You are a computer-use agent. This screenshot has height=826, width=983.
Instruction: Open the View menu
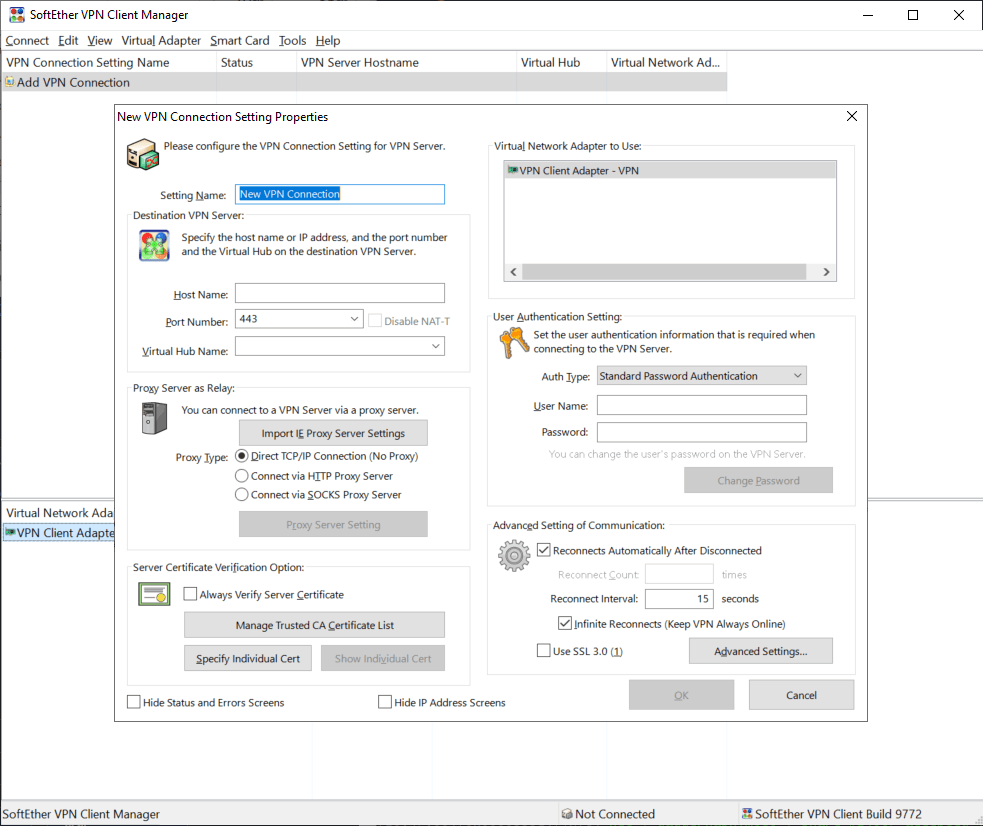pyautogui.click(x=100, y=41)
